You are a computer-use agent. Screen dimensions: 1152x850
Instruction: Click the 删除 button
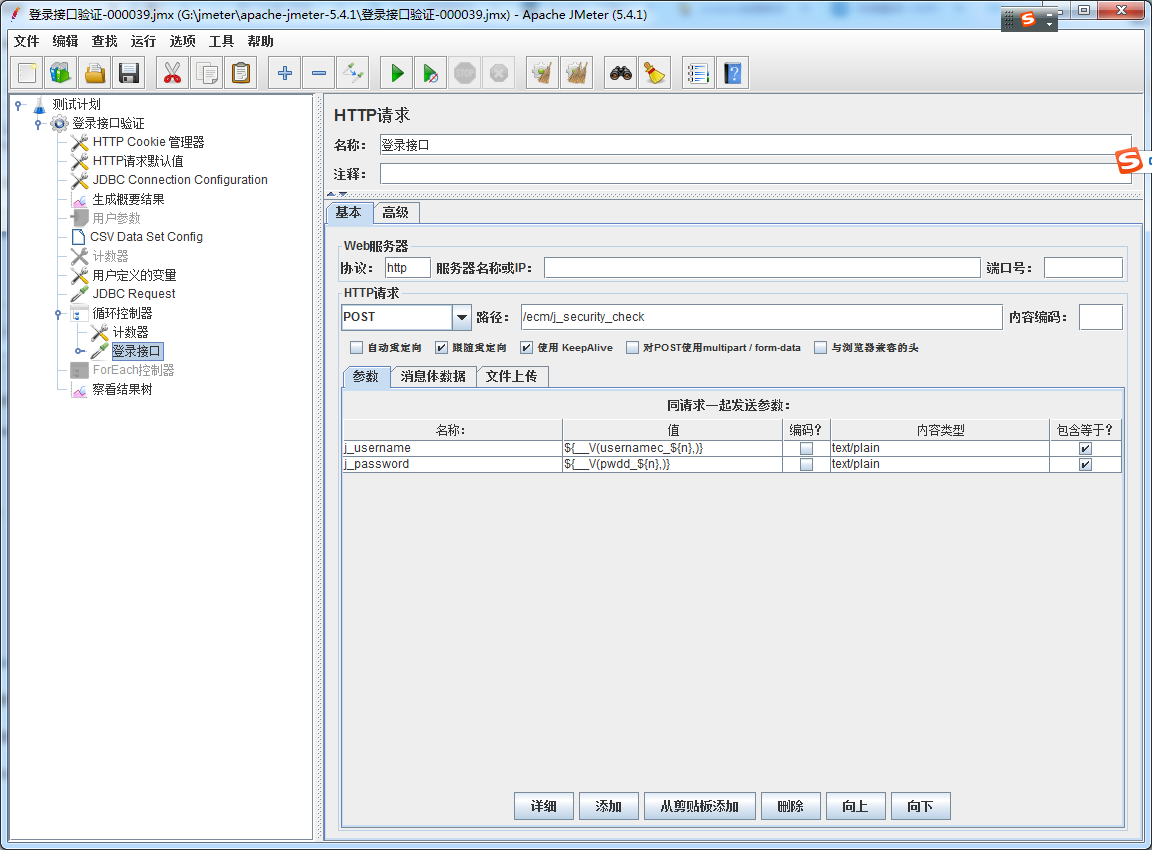click(x=791, y=806)
